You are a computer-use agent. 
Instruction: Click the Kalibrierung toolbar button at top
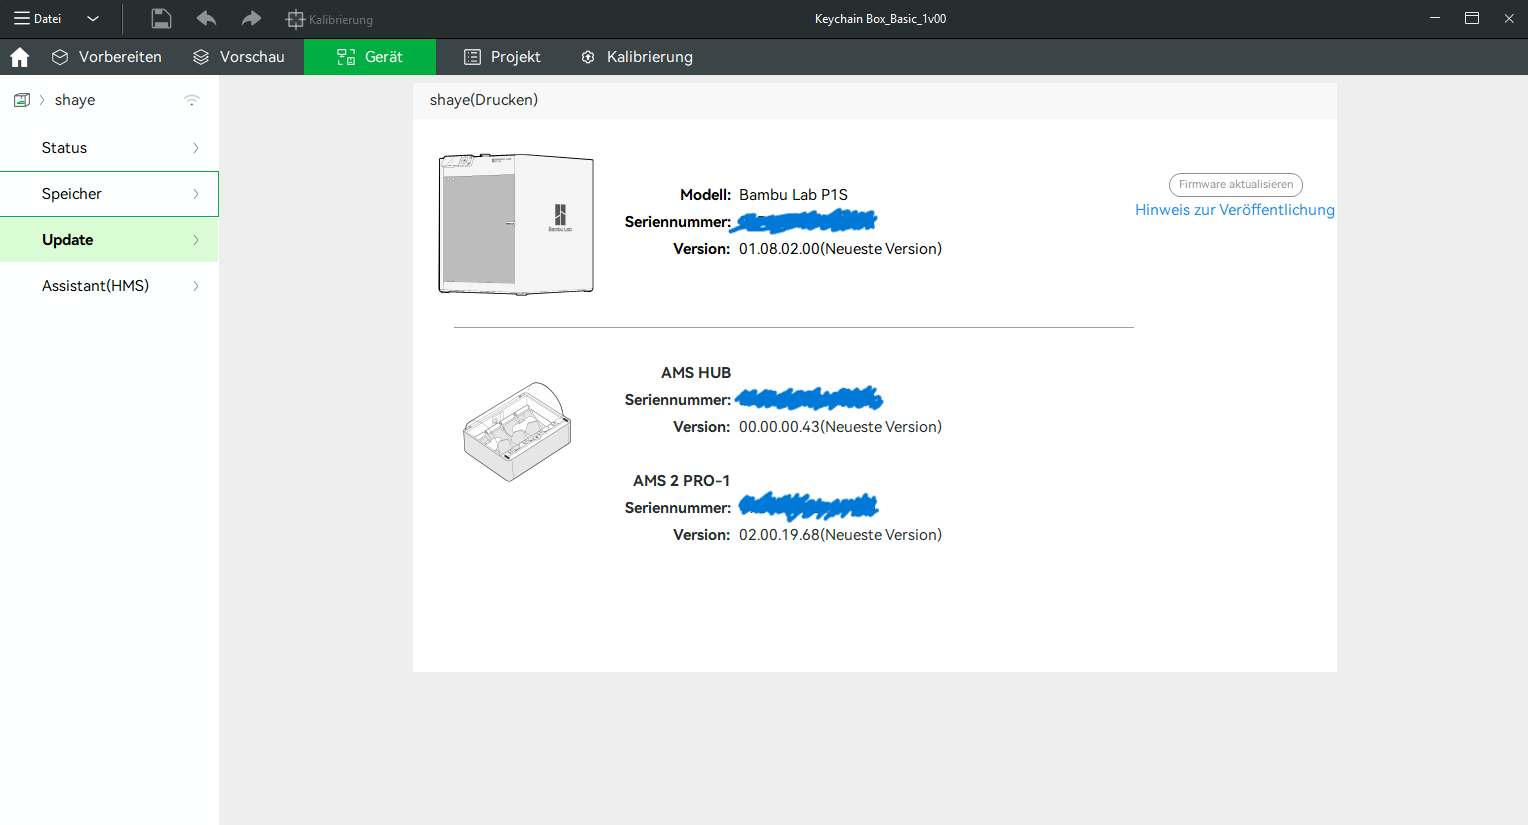(x=329, y=19)
